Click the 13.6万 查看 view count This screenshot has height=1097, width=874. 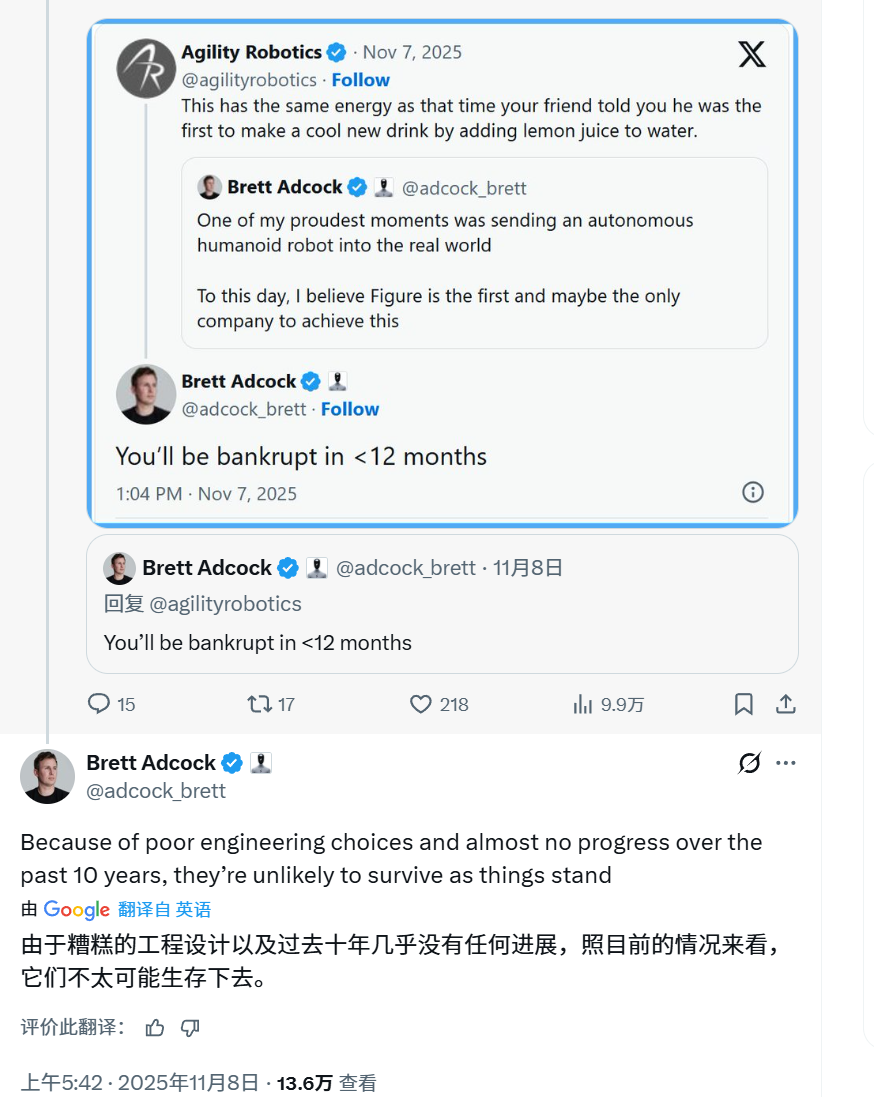pyautogui.click(x=327, y=1082)
